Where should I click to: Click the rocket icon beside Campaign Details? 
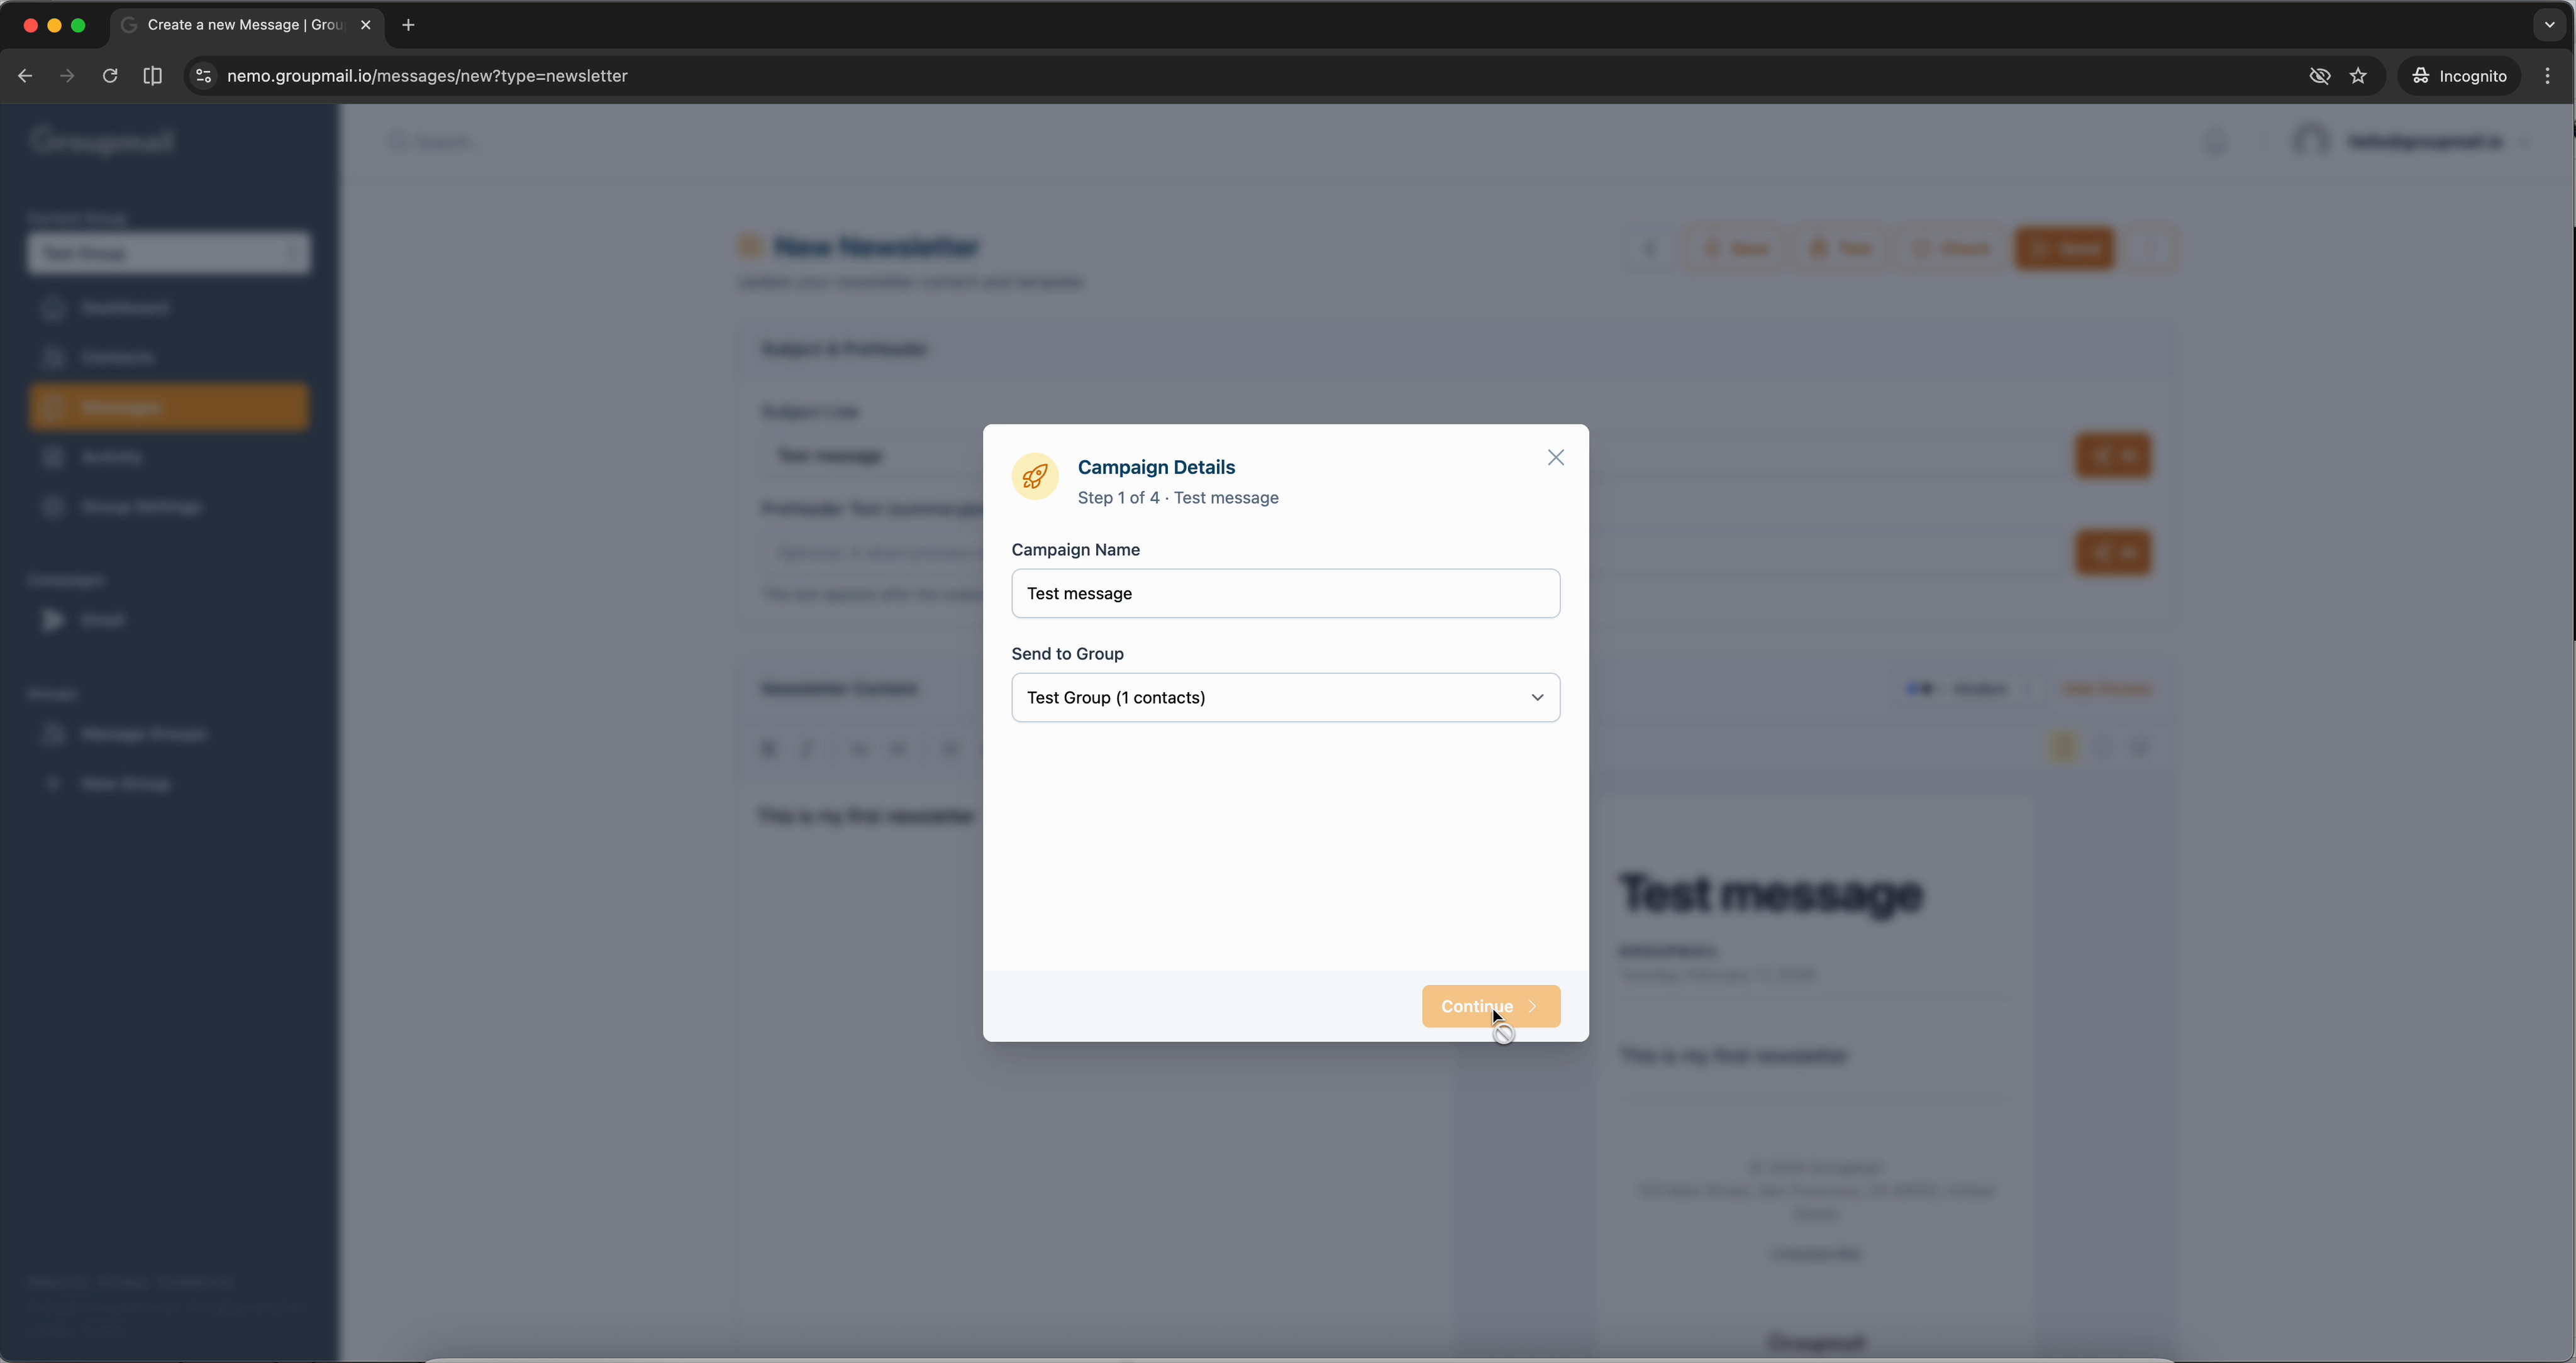1034,477
